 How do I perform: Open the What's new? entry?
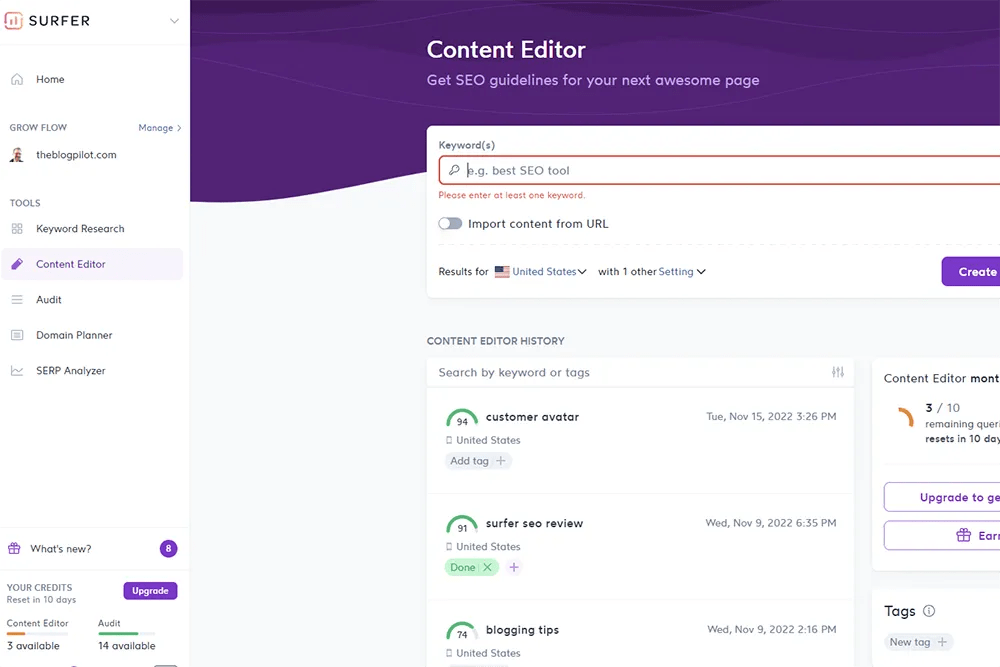61,548
